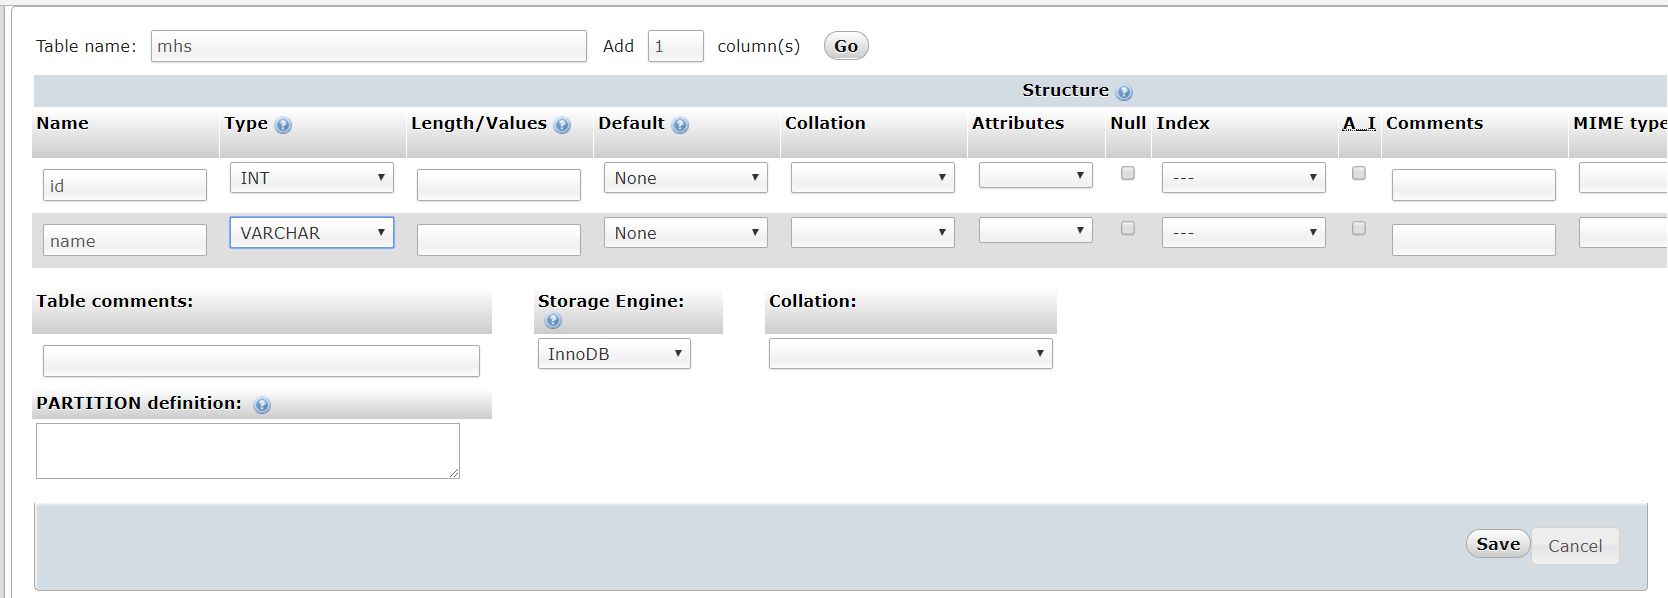Open Storage Engine help icon
Screen dimensions: 1668x598
tap(553, 321)
